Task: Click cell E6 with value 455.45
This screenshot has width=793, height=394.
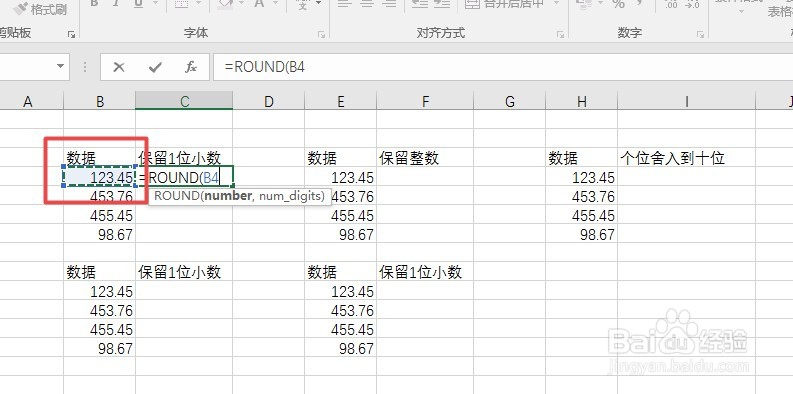Action: [x=340, y=215]
